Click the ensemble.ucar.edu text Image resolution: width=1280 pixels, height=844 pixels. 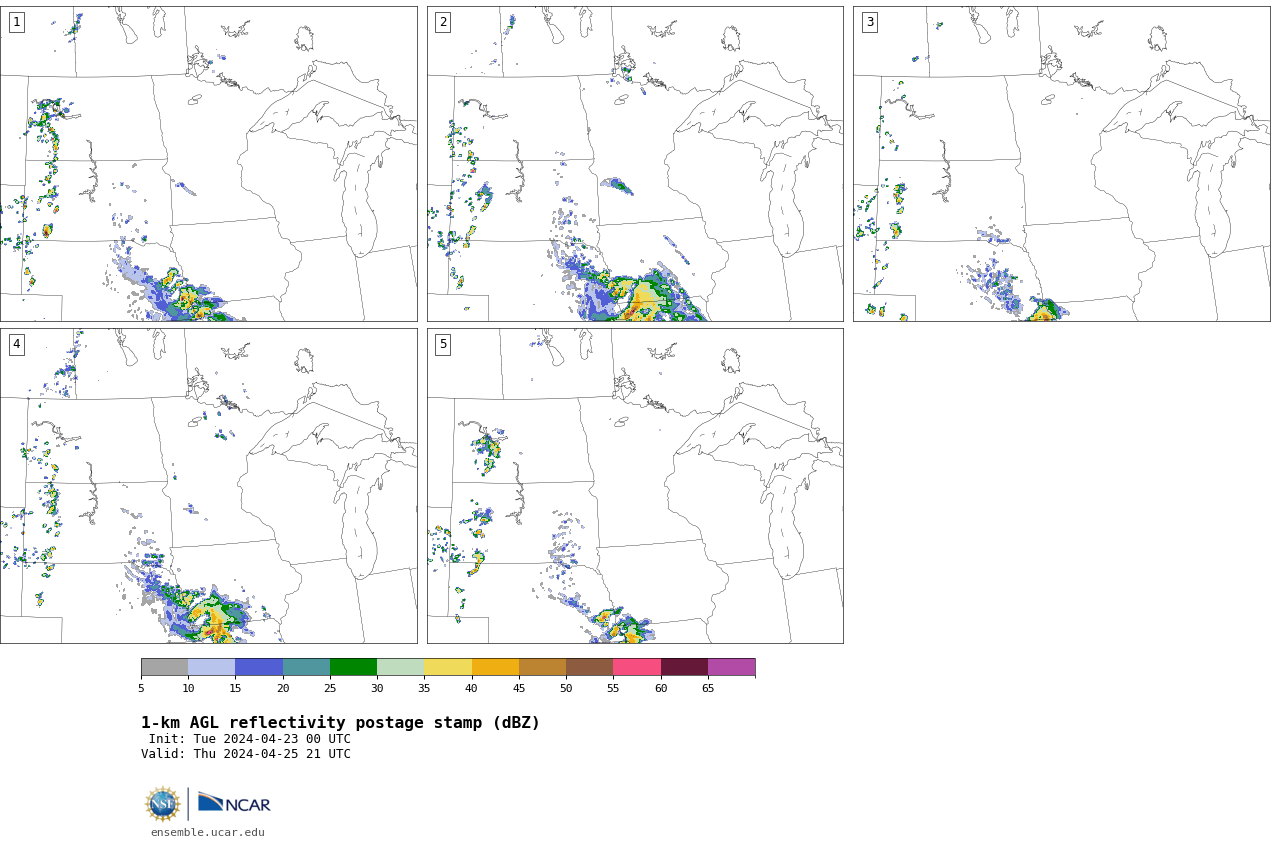(x=208, y=832)
